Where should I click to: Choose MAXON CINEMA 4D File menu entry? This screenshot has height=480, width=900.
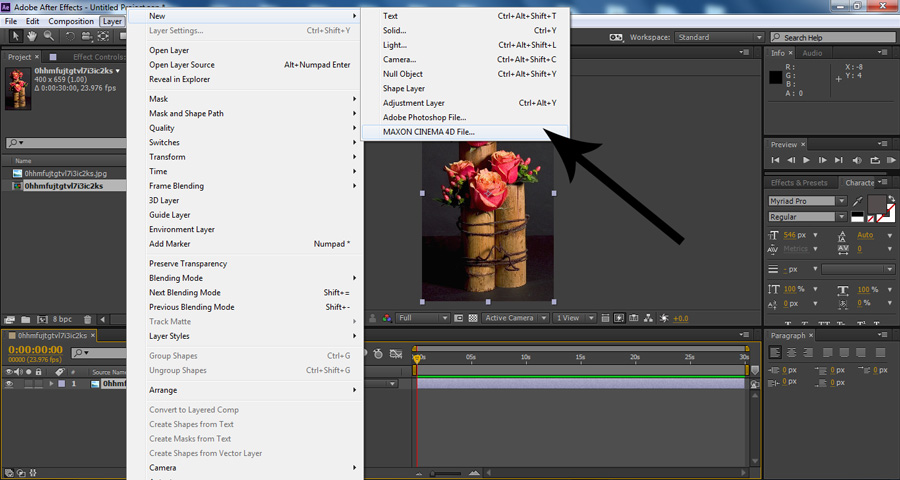coord(465,132)
